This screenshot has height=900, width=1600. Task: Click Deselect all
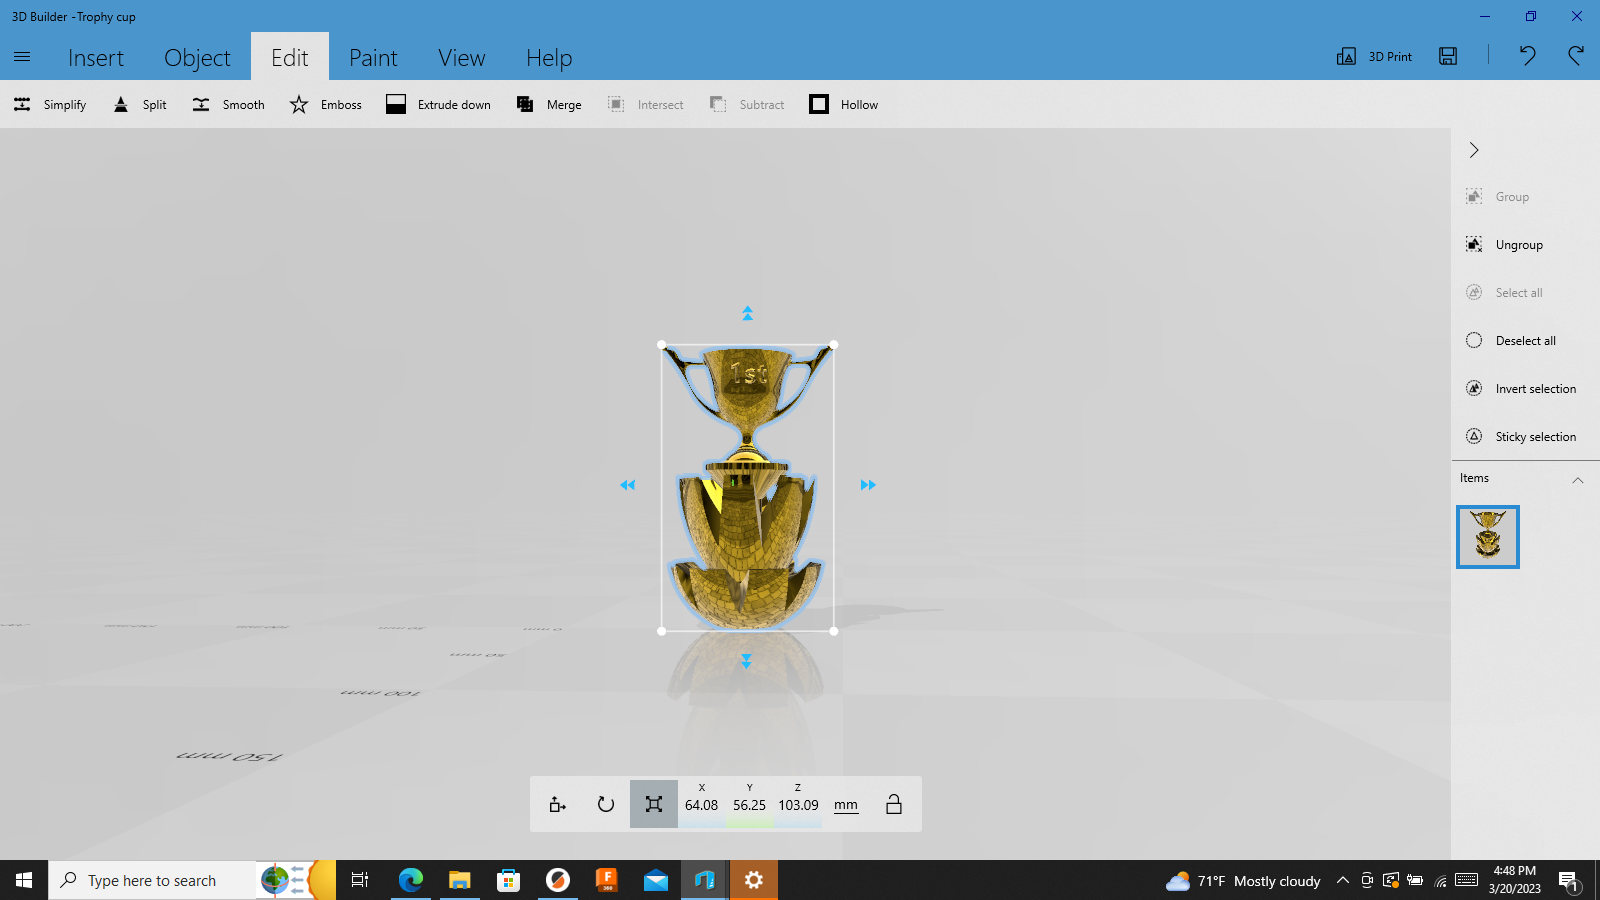(x=1512, y=340)
